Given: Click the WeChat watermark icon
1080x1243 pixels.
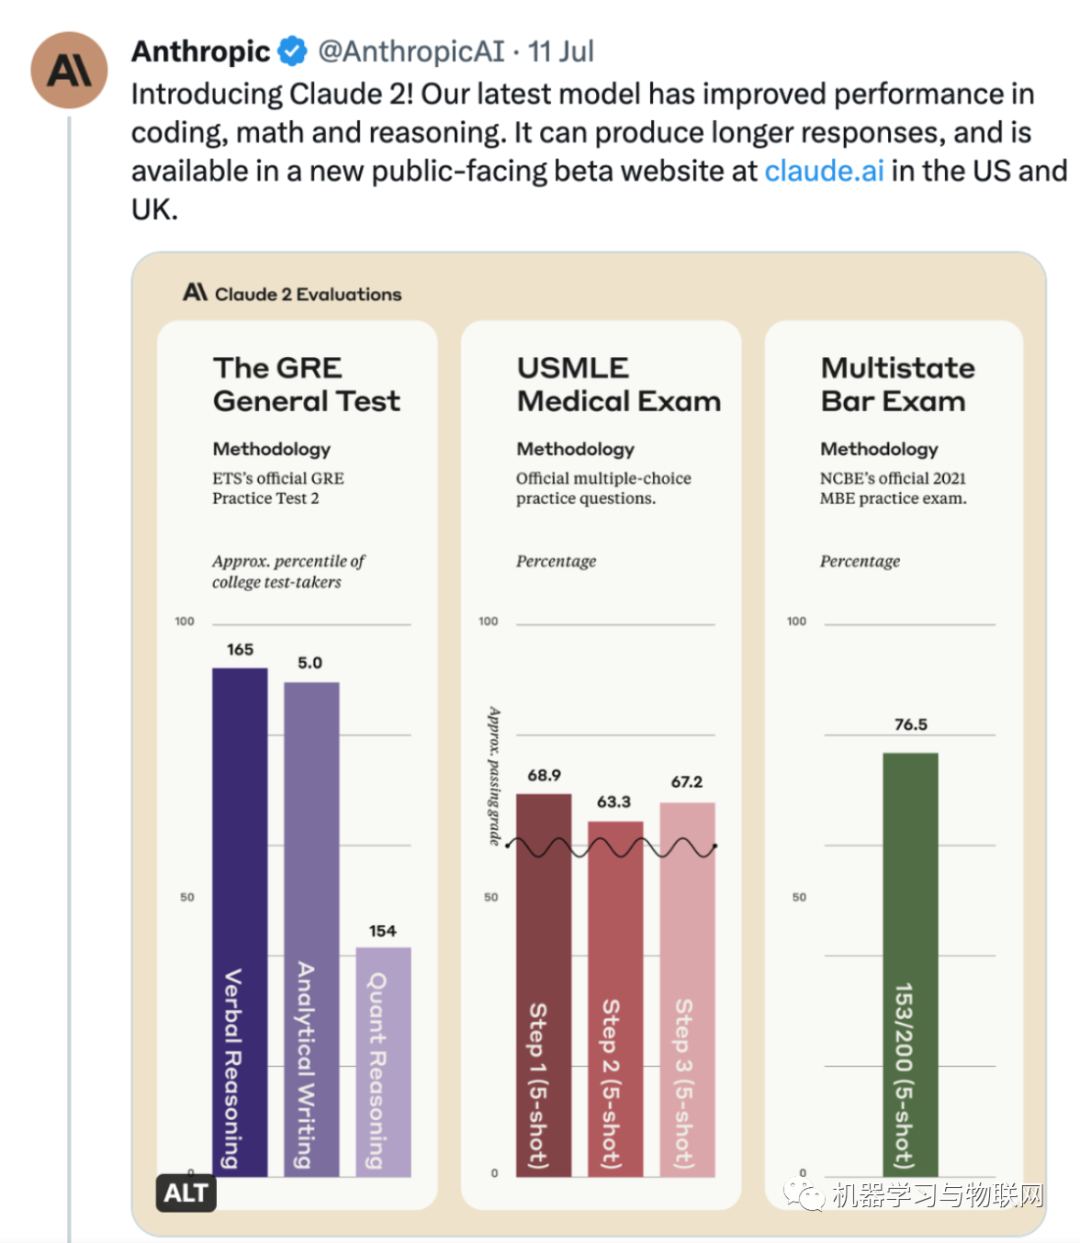Looking at the screenshot, I should coord(805,1193).
